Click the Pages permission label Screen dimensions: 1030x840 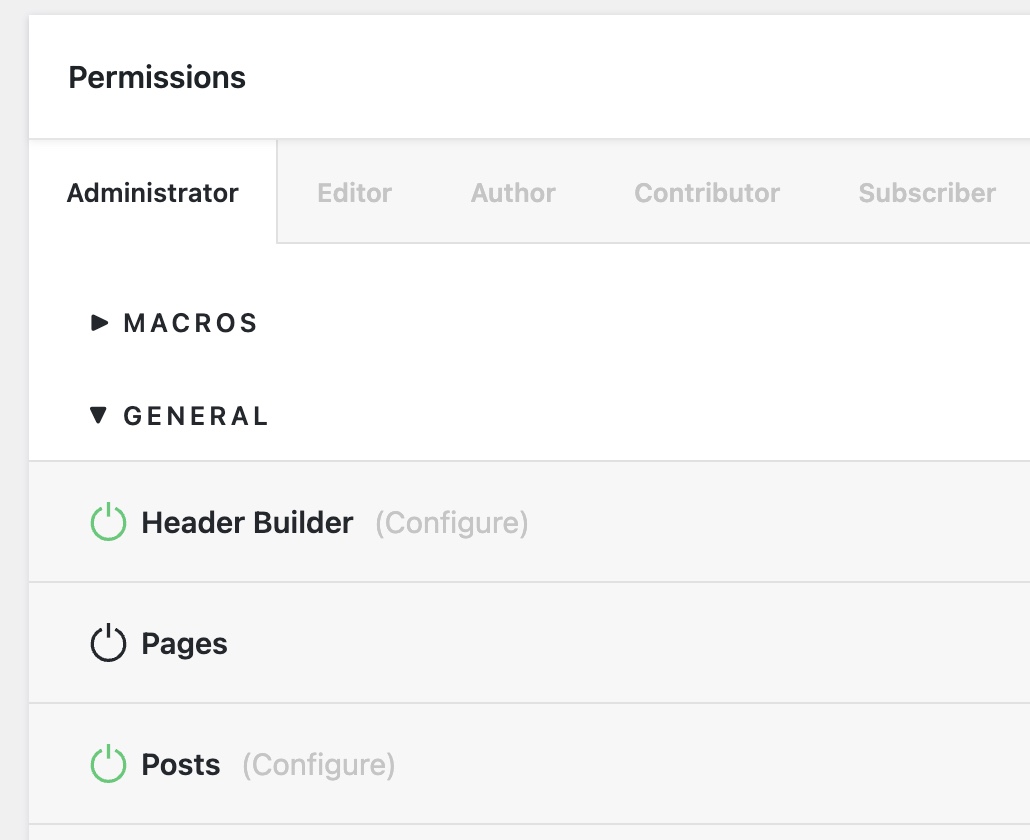coord(185,644)
